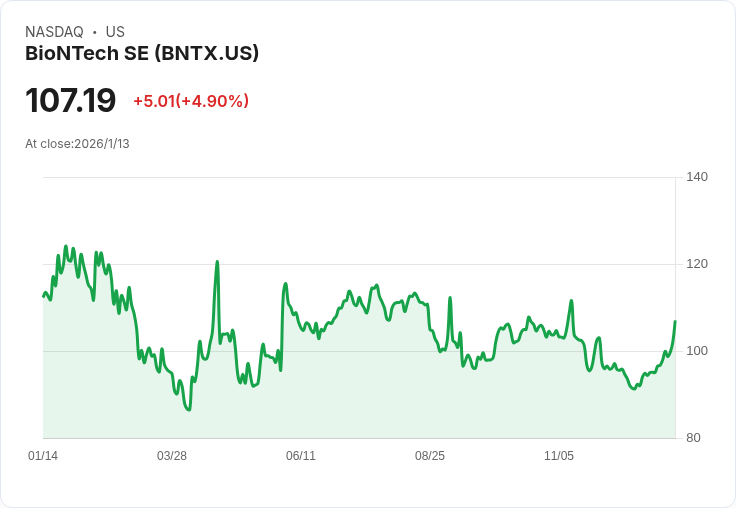Click the lowest trough of the chart line

189,410
